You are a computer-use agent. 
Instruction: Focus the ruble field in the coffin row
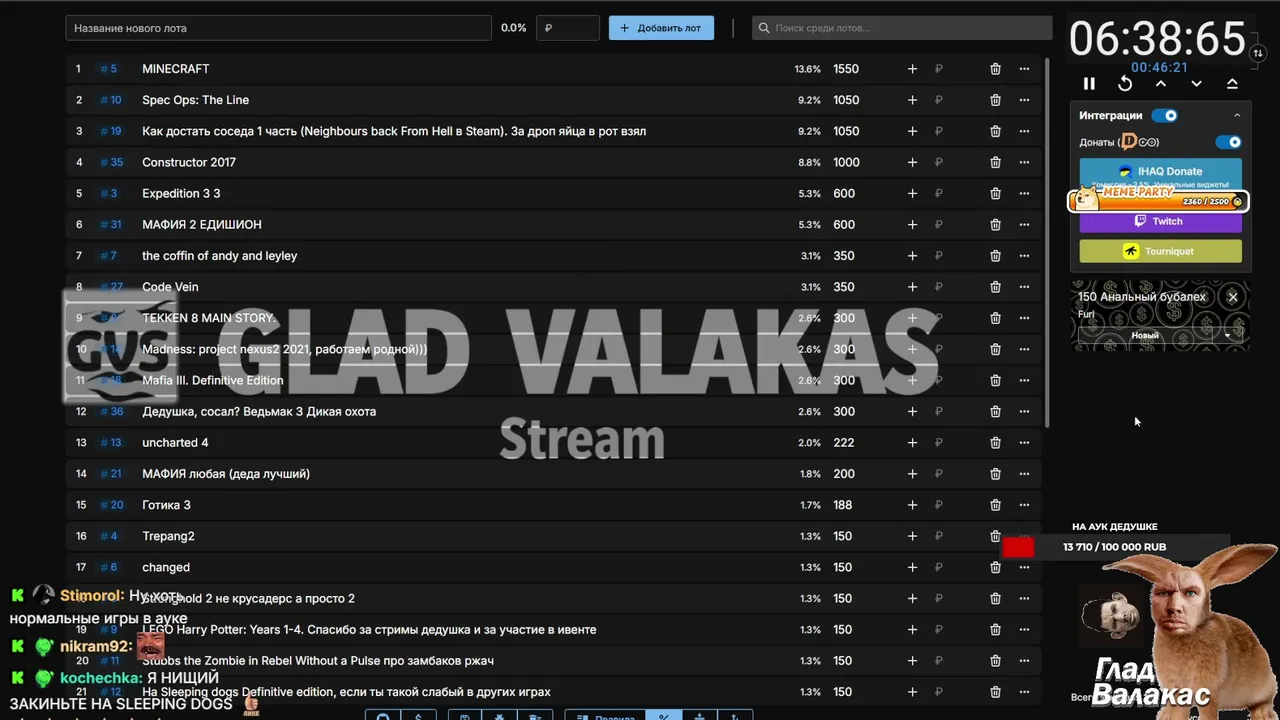(952, 256)
